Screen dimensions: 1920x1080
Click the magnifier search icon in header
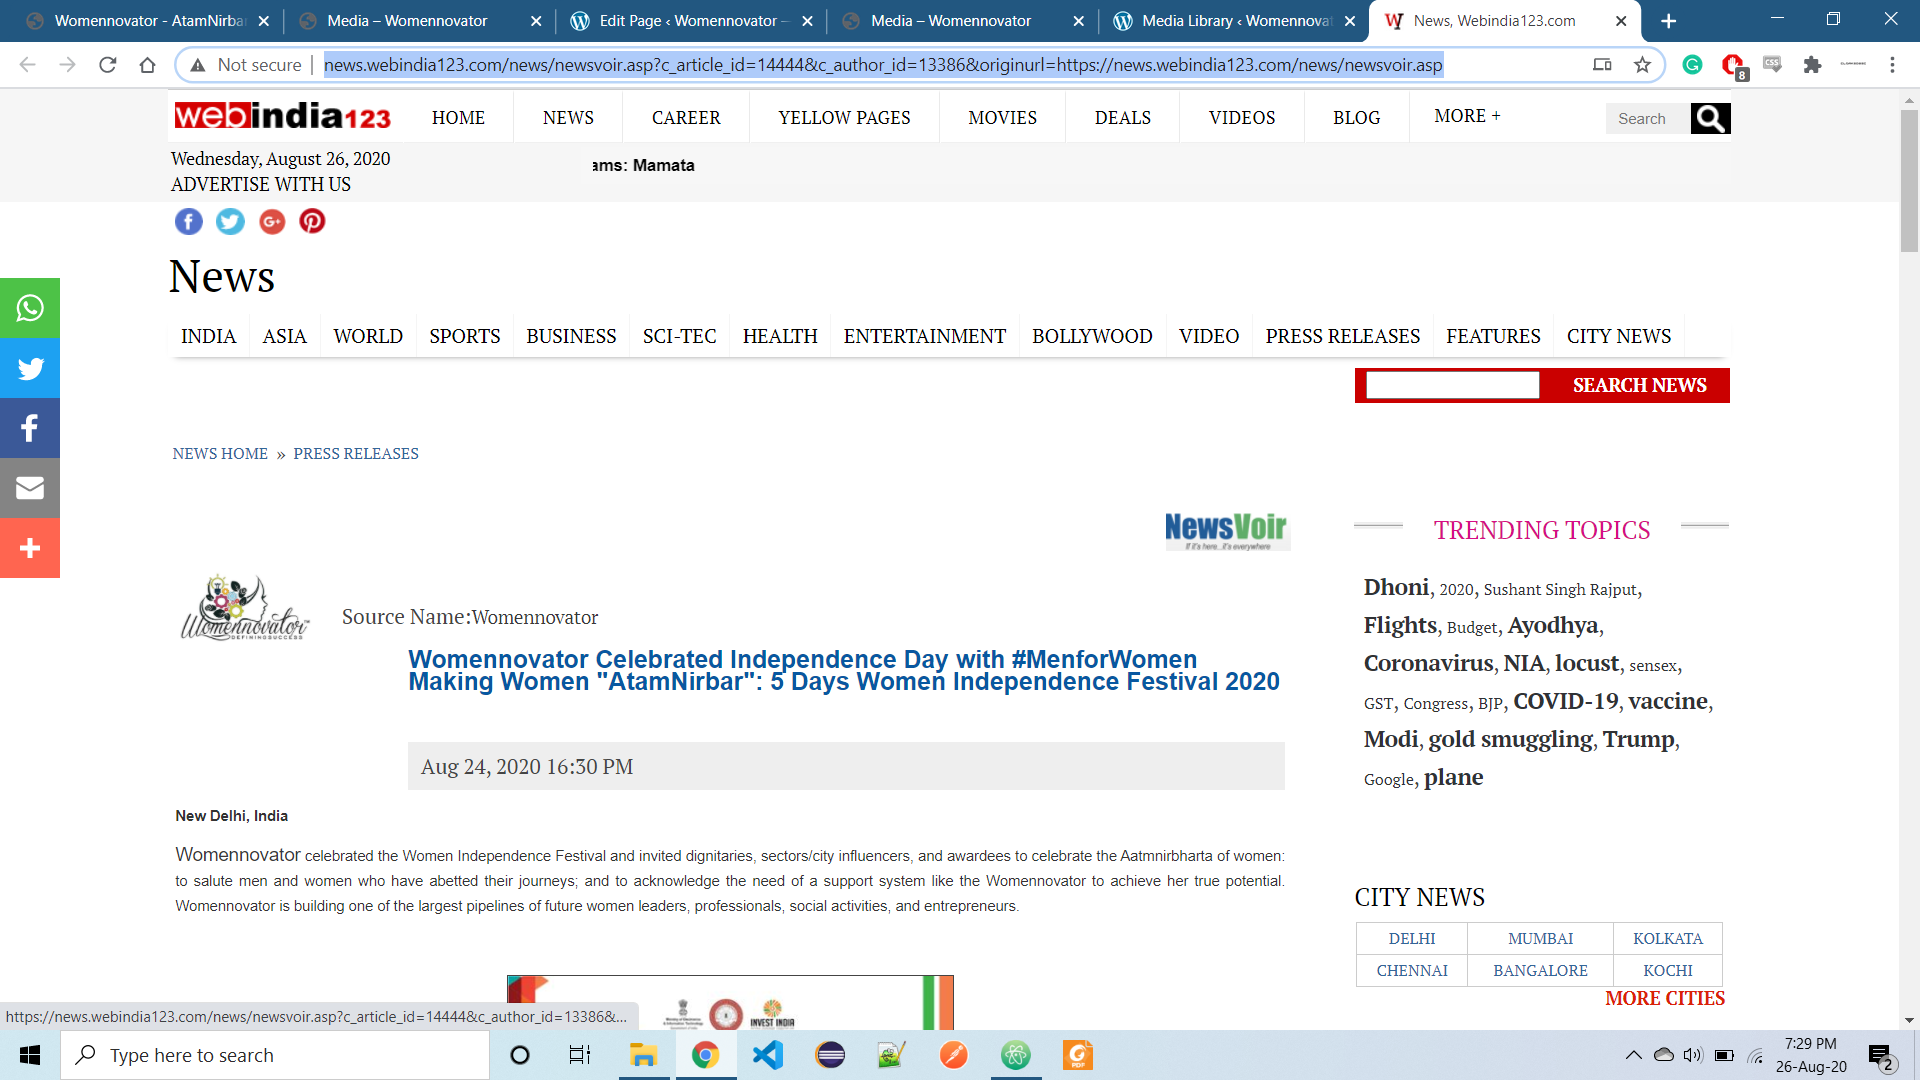[1710, 118]
